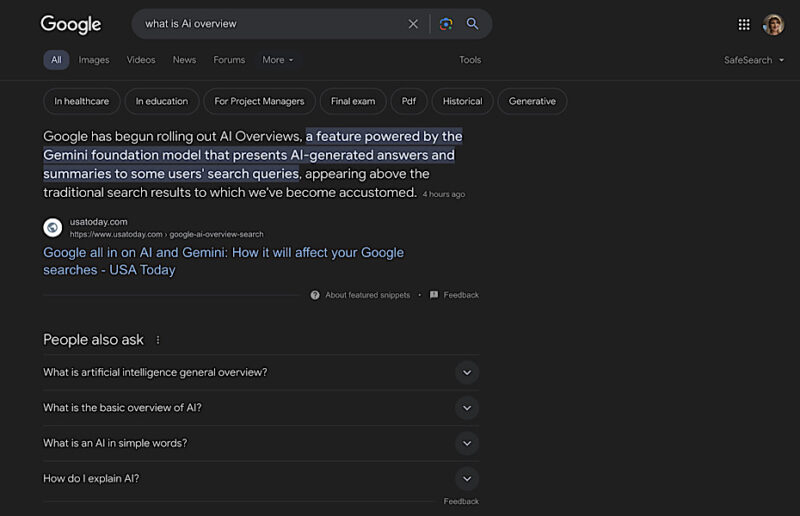
Task: Click the People also ask heading
Action: (x=93, y=340)
